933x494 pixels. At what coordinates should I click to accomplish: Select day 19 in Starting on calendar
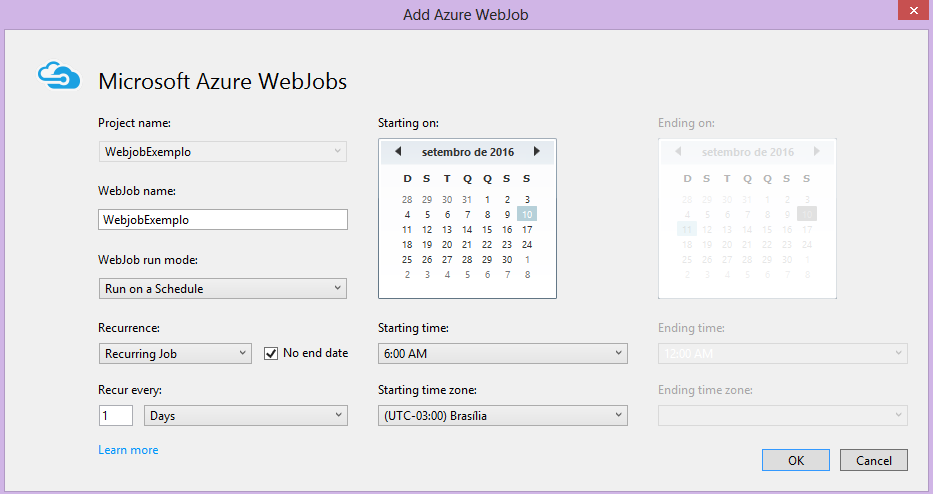coord(427,245)
